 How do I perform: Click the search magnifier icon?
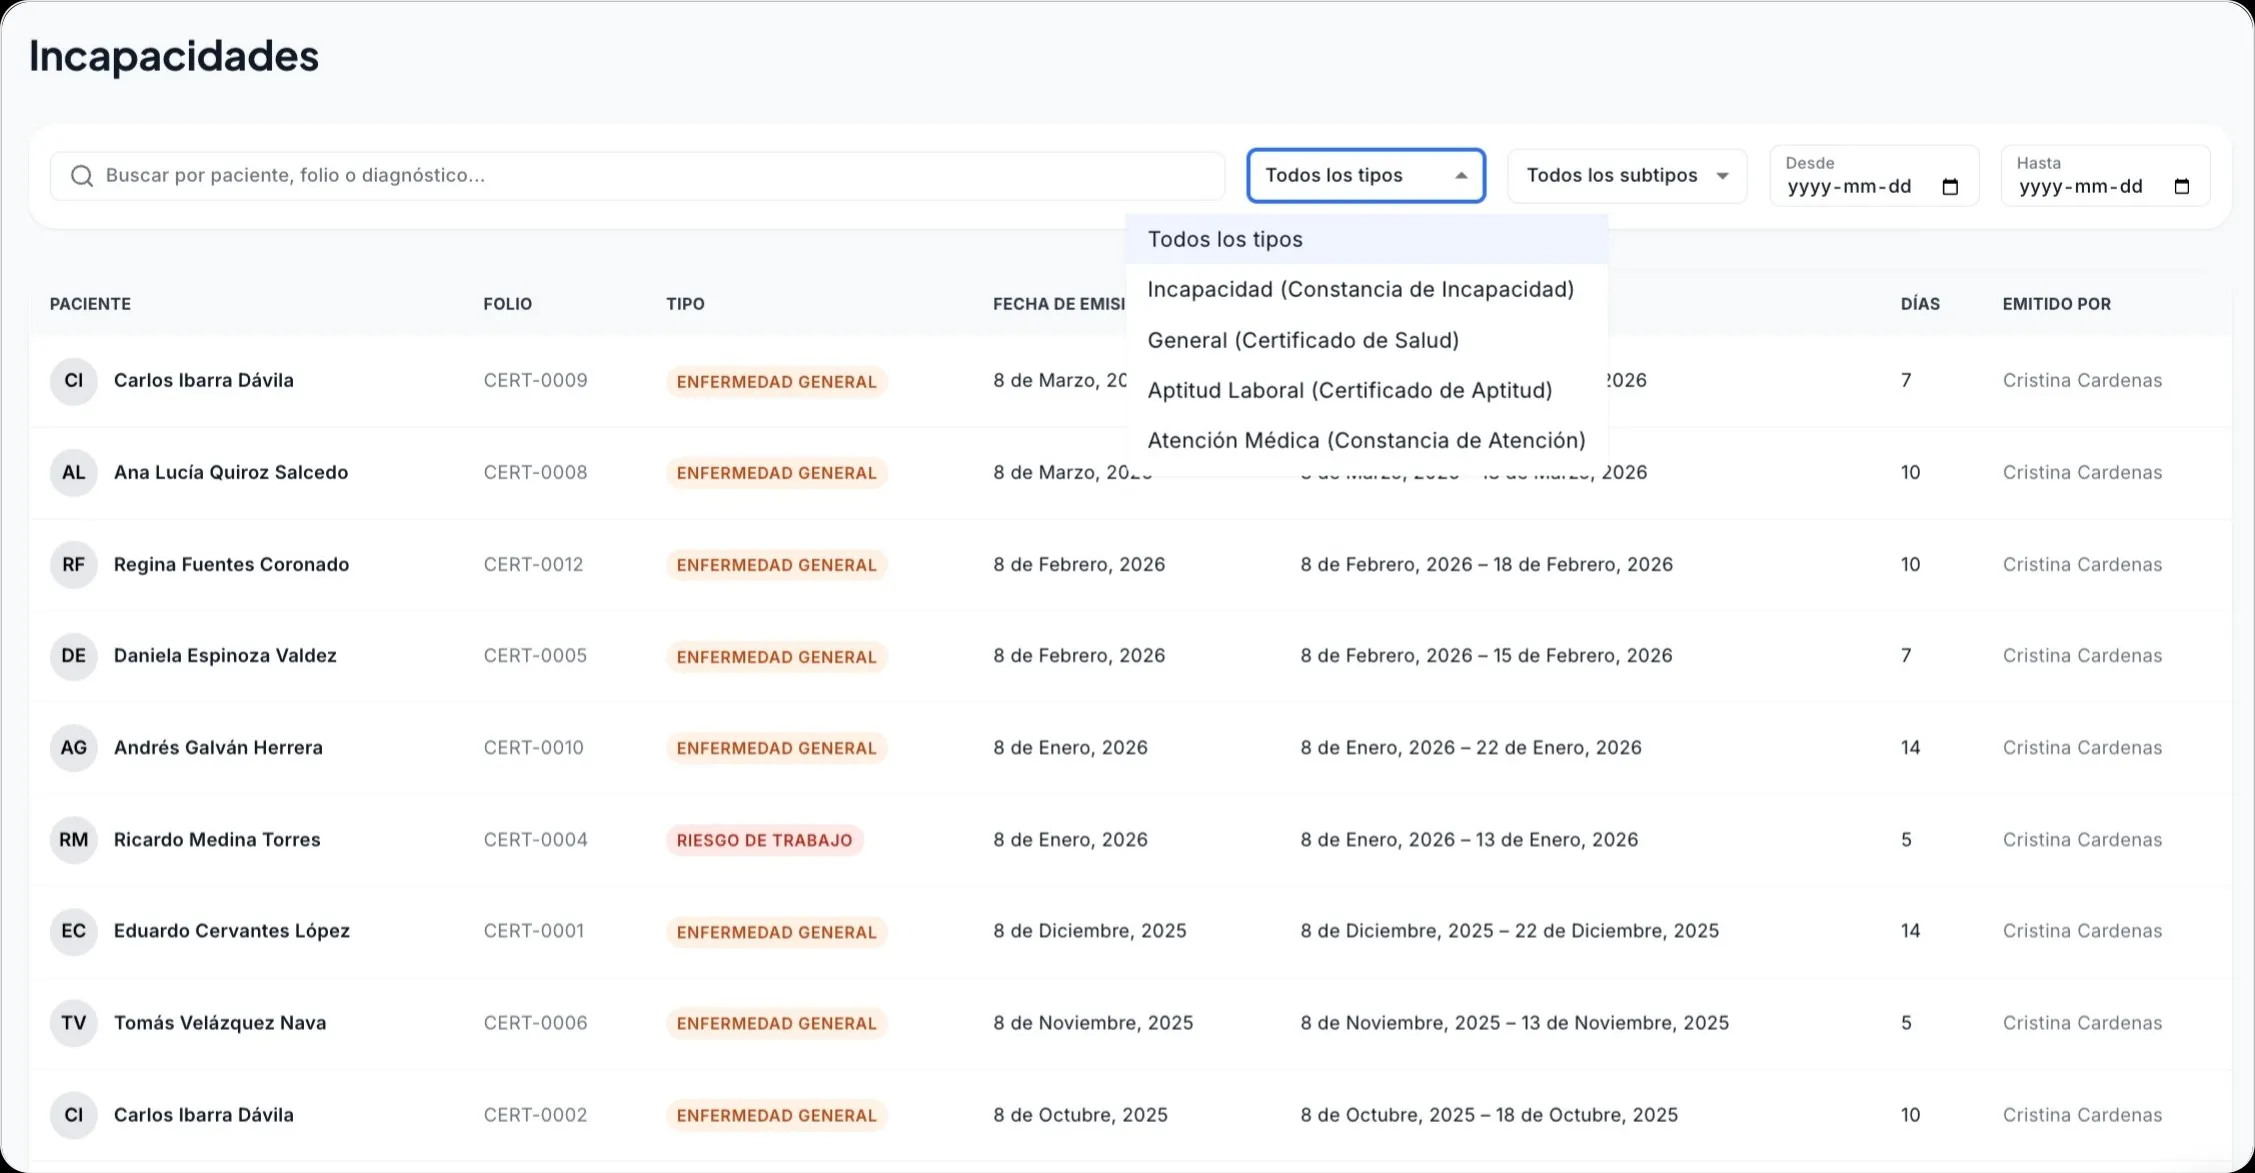pos(82,176)
